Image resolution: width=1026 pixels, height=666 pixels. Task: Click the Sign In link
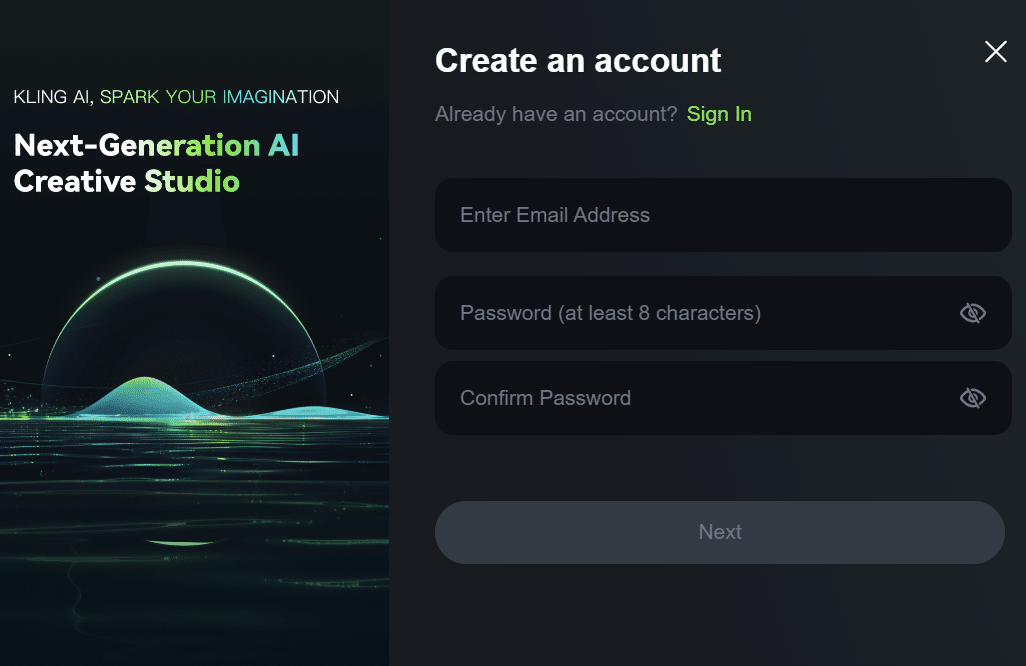(x=719, y=114)
